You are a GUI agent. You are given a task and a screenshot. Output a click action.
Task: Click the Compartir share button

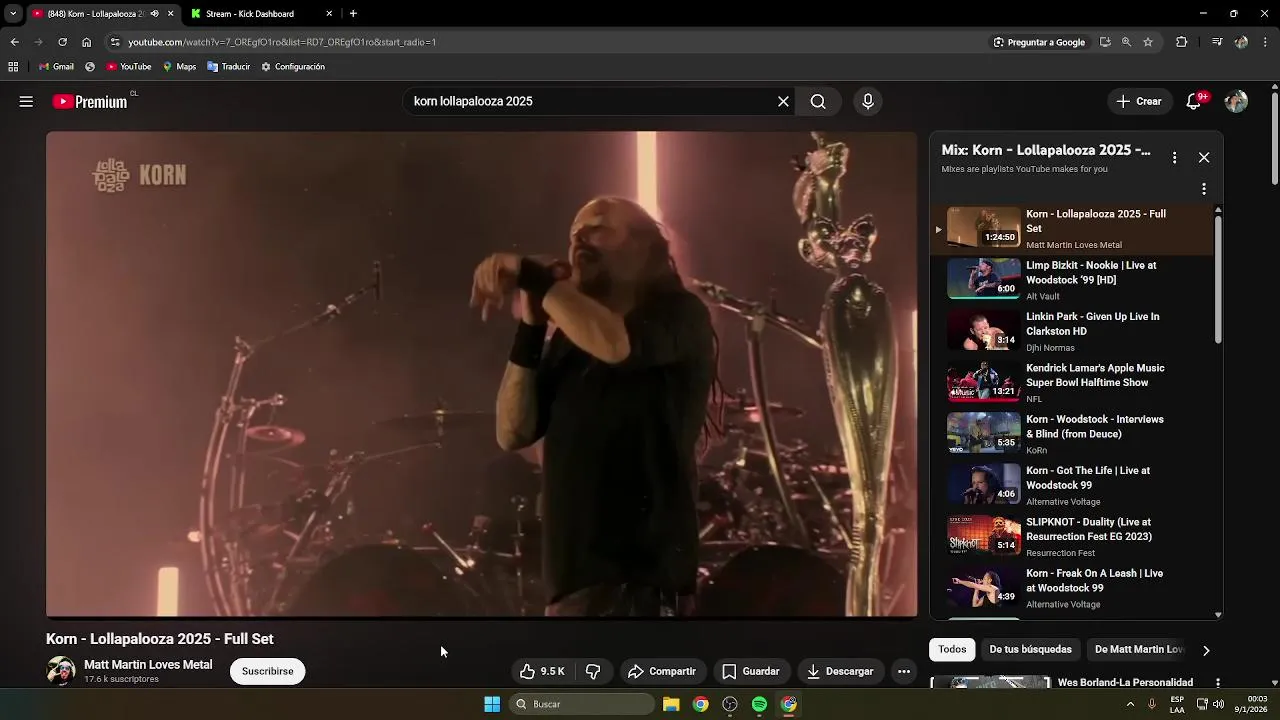[x=661, y=671]
